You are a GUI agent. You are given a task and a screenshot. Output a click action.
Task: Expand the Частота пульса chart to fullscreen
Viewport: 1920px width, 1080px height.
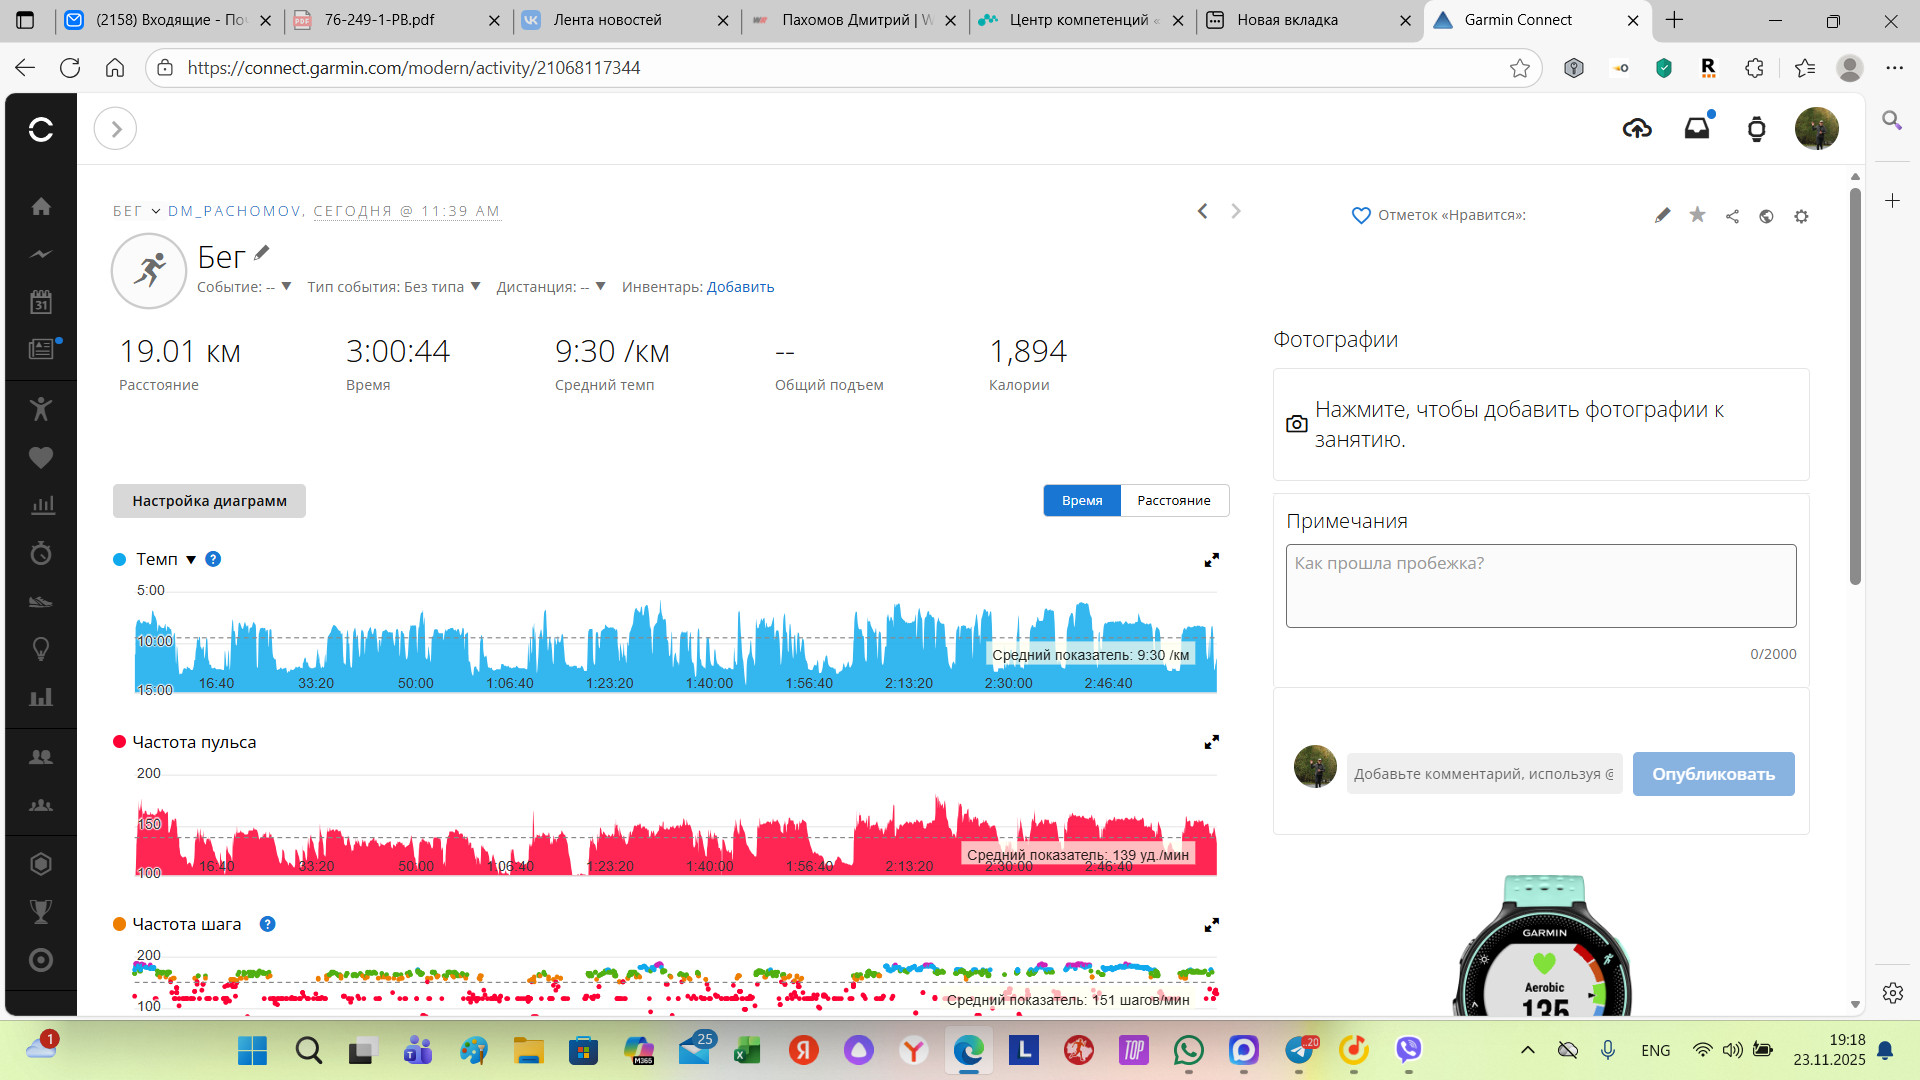(x=1211, y=742)
